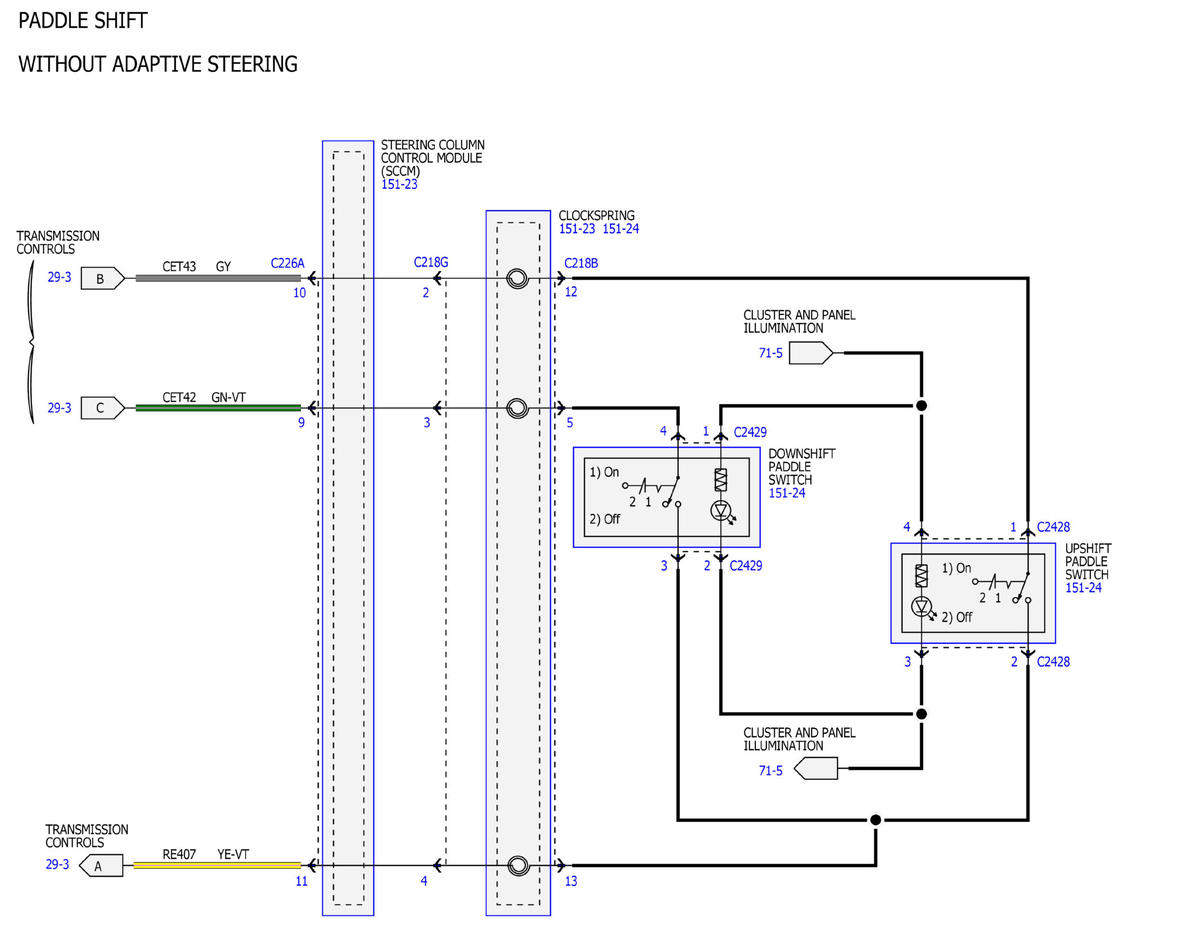Click the GY wire color label

click(x=224, y=267)
